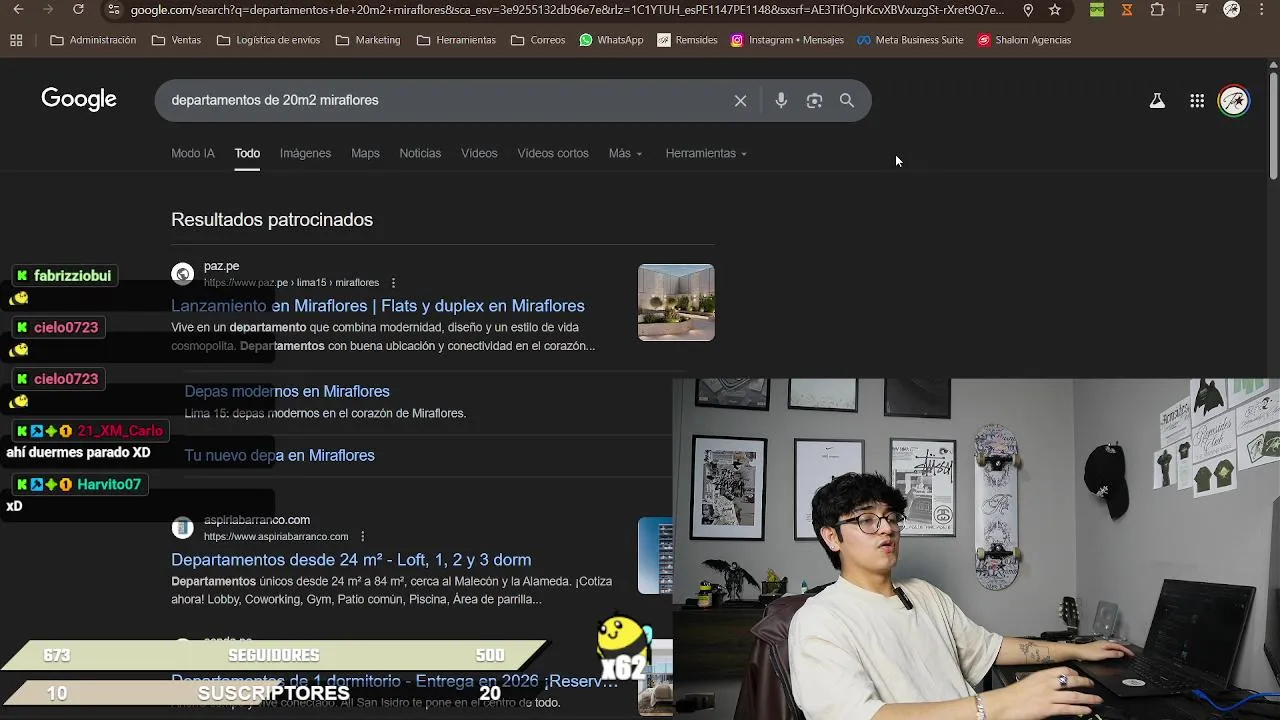Open the Remsides bookmark
Viewport: 1280px width, 720px height.
pos(687,40)
